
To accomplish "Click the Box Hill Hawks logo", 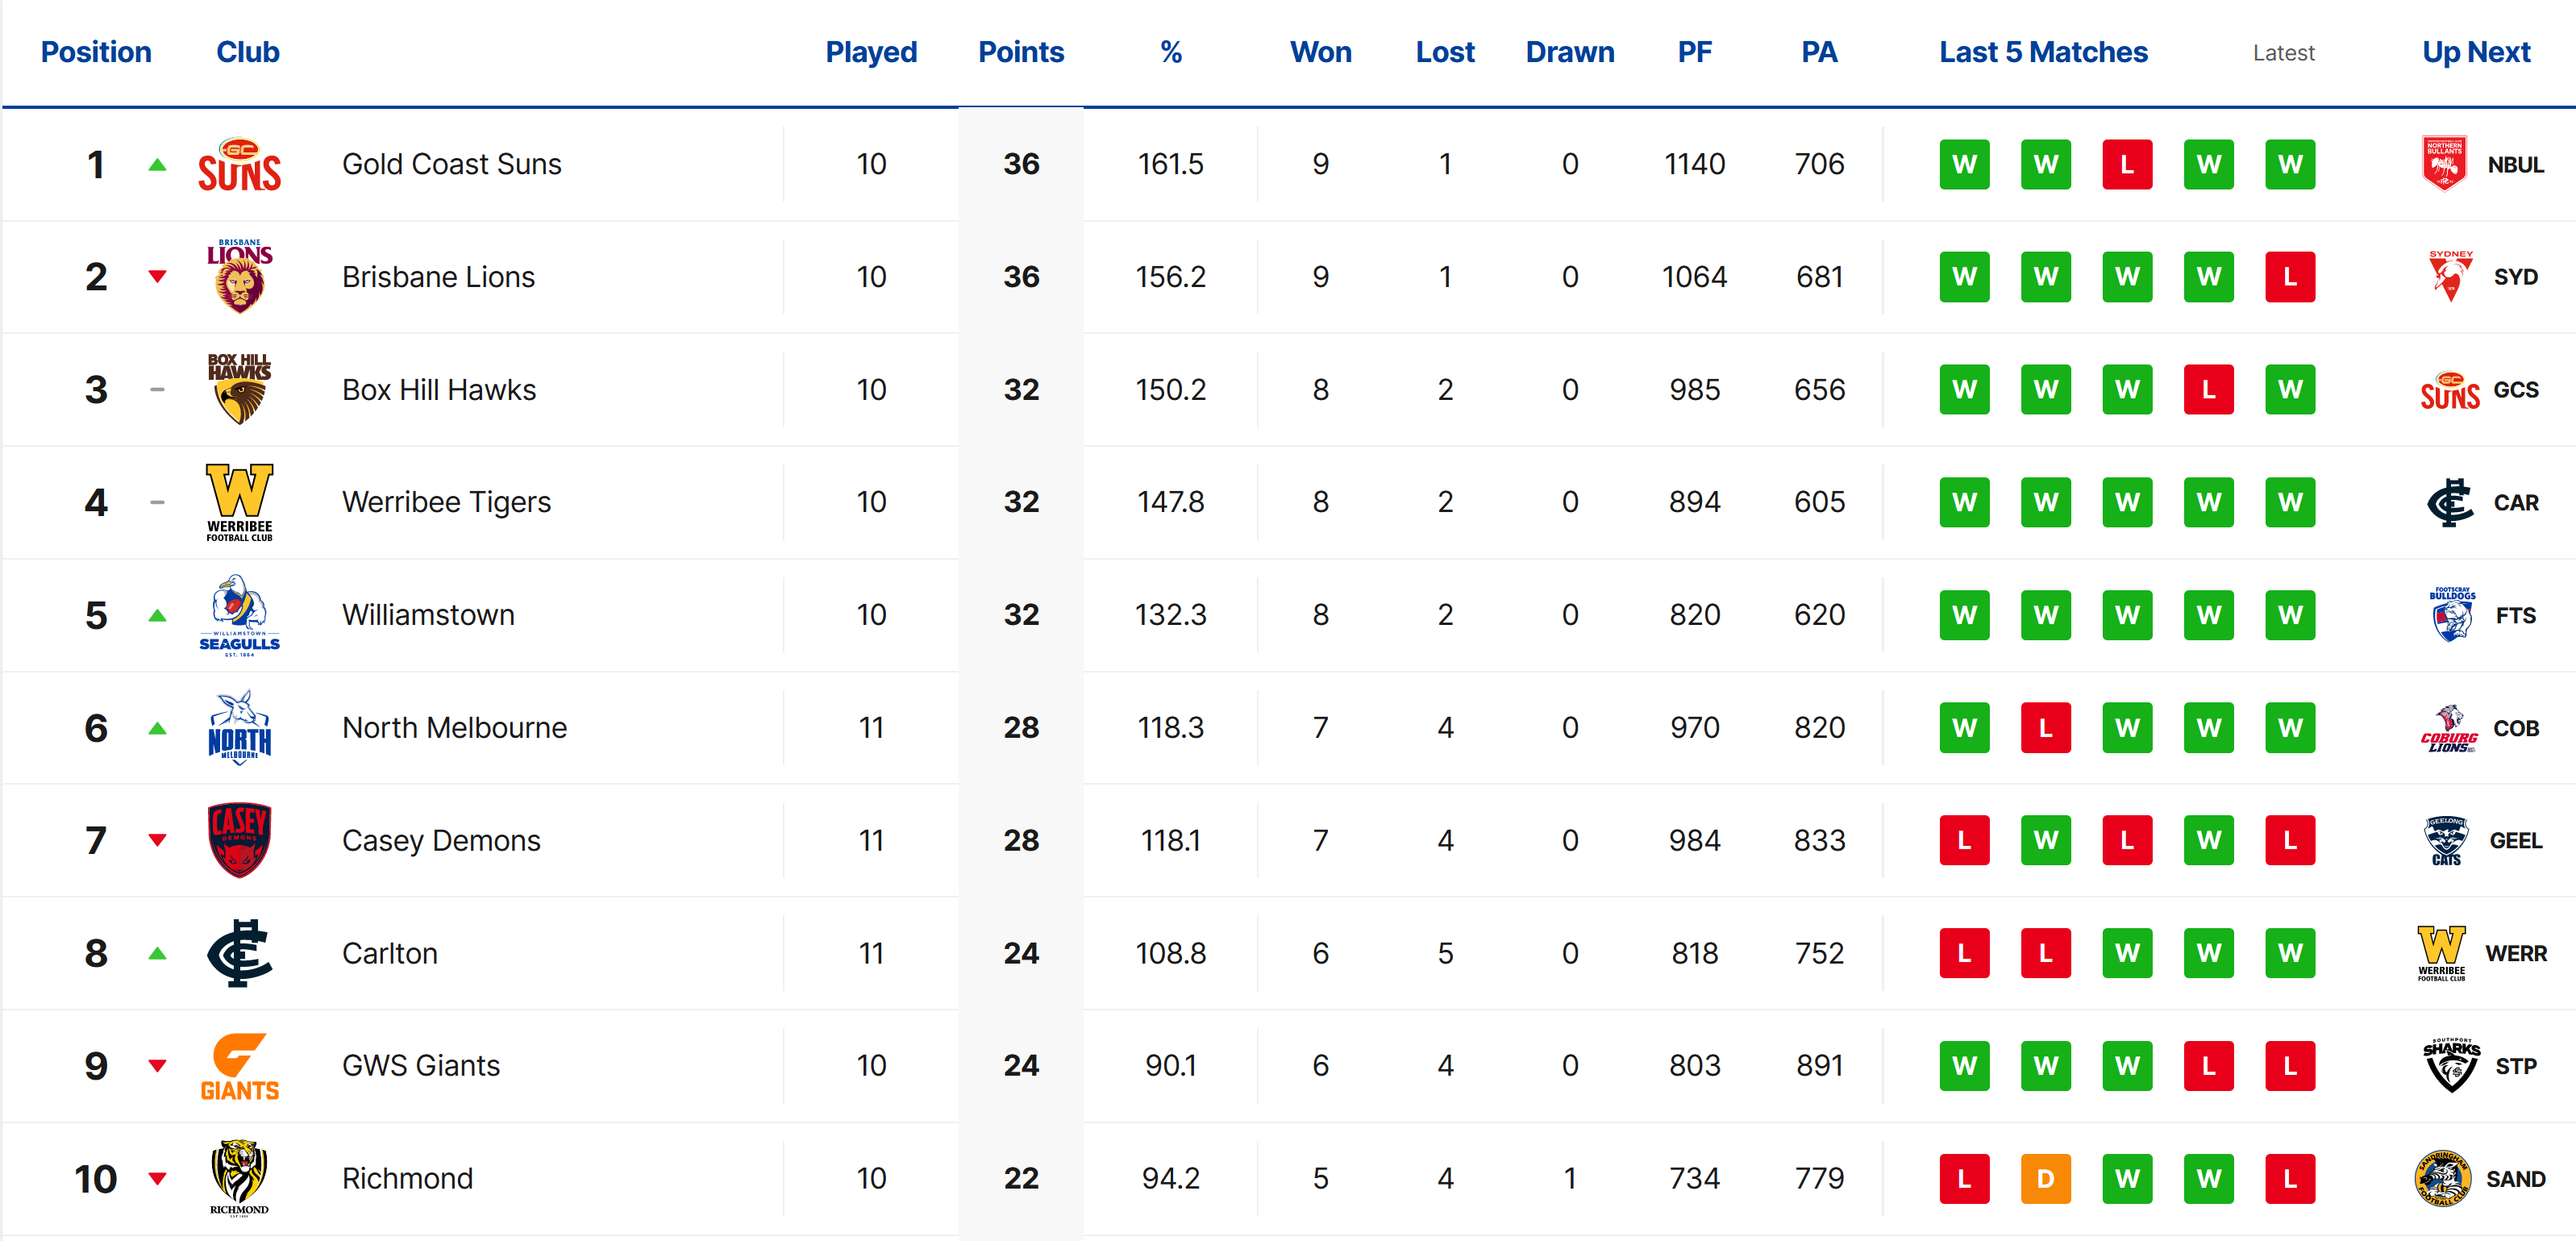I will pos(239,389).
